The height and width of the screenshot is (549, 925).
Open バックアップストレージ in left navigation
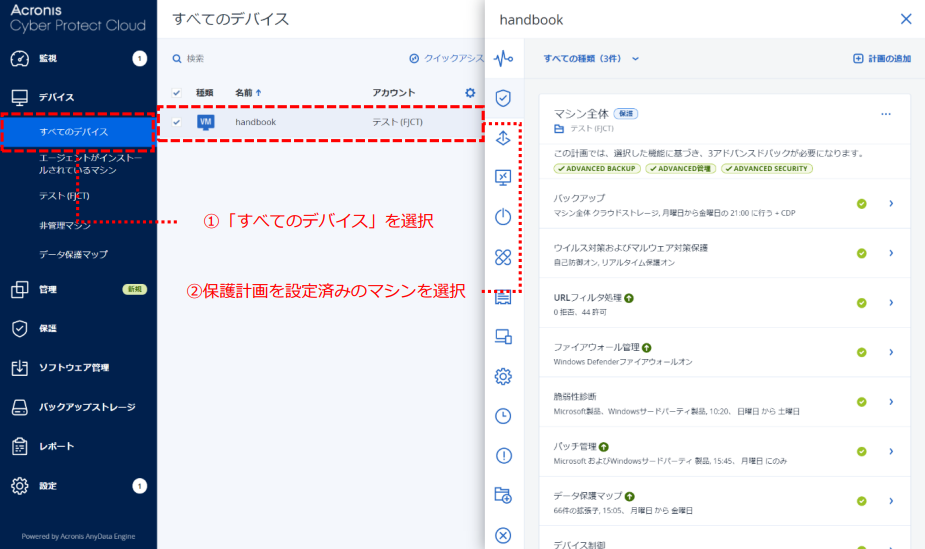click(86, 407)
